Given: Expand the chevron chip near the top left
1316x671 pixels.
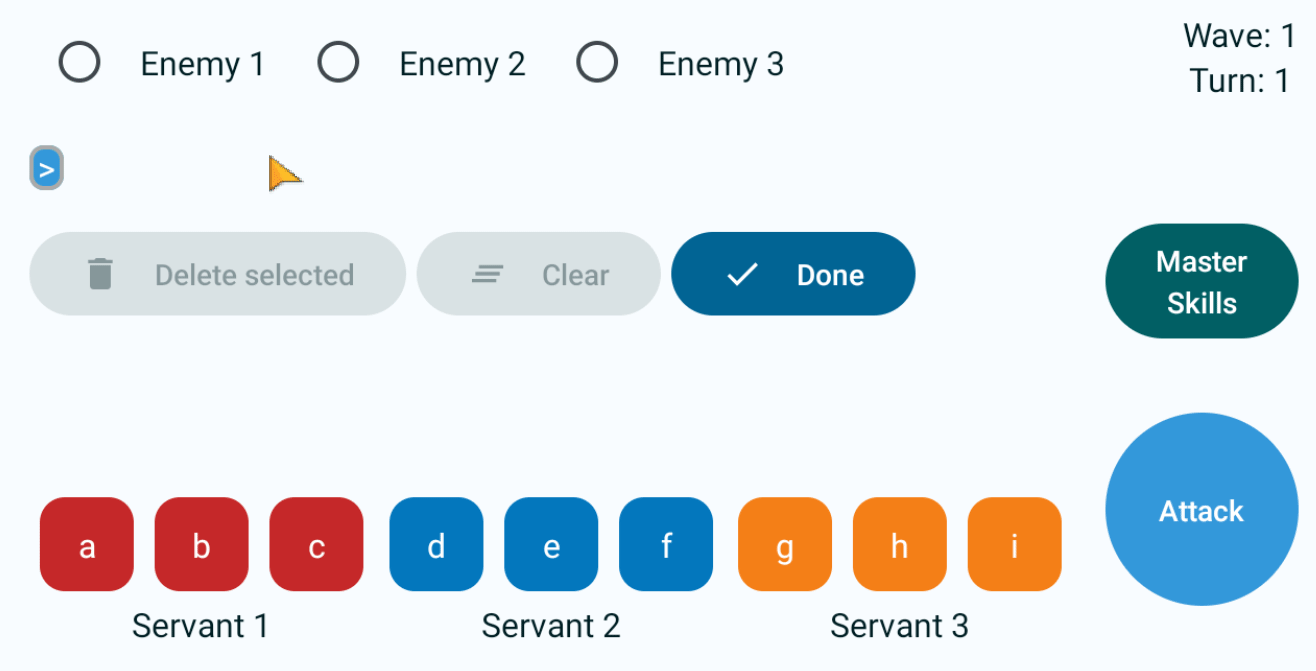Looking at the screenshot, I should (x=46, y=167).
